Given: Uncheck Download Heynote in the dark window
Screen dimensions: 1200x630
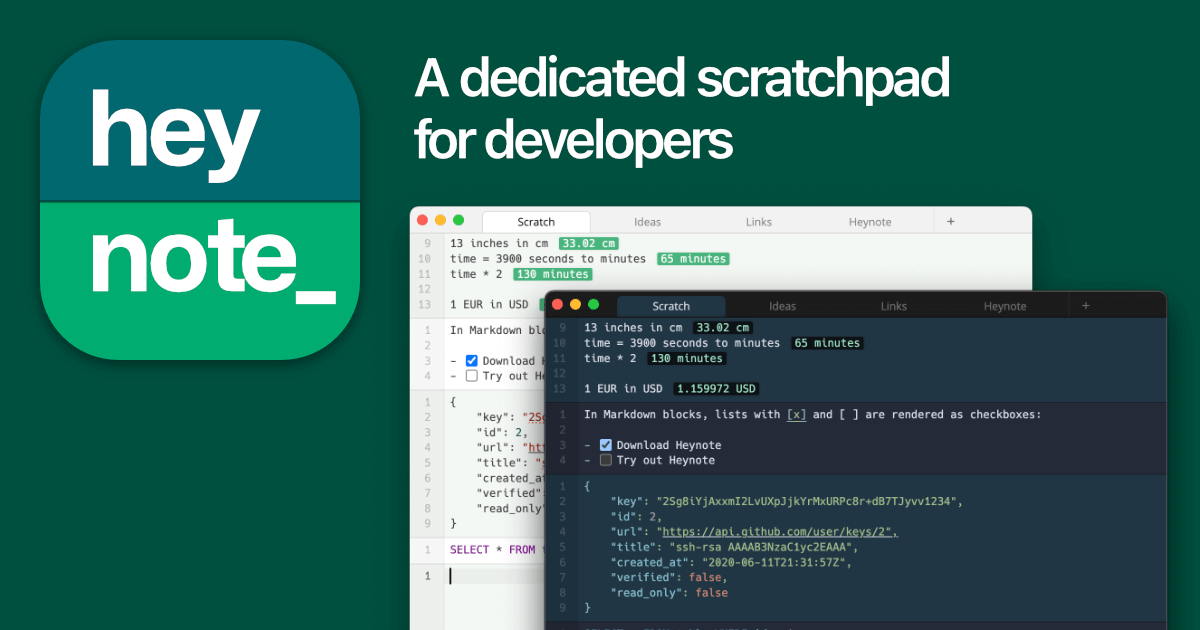Looking at the screenshot, I should pos(605,445).
